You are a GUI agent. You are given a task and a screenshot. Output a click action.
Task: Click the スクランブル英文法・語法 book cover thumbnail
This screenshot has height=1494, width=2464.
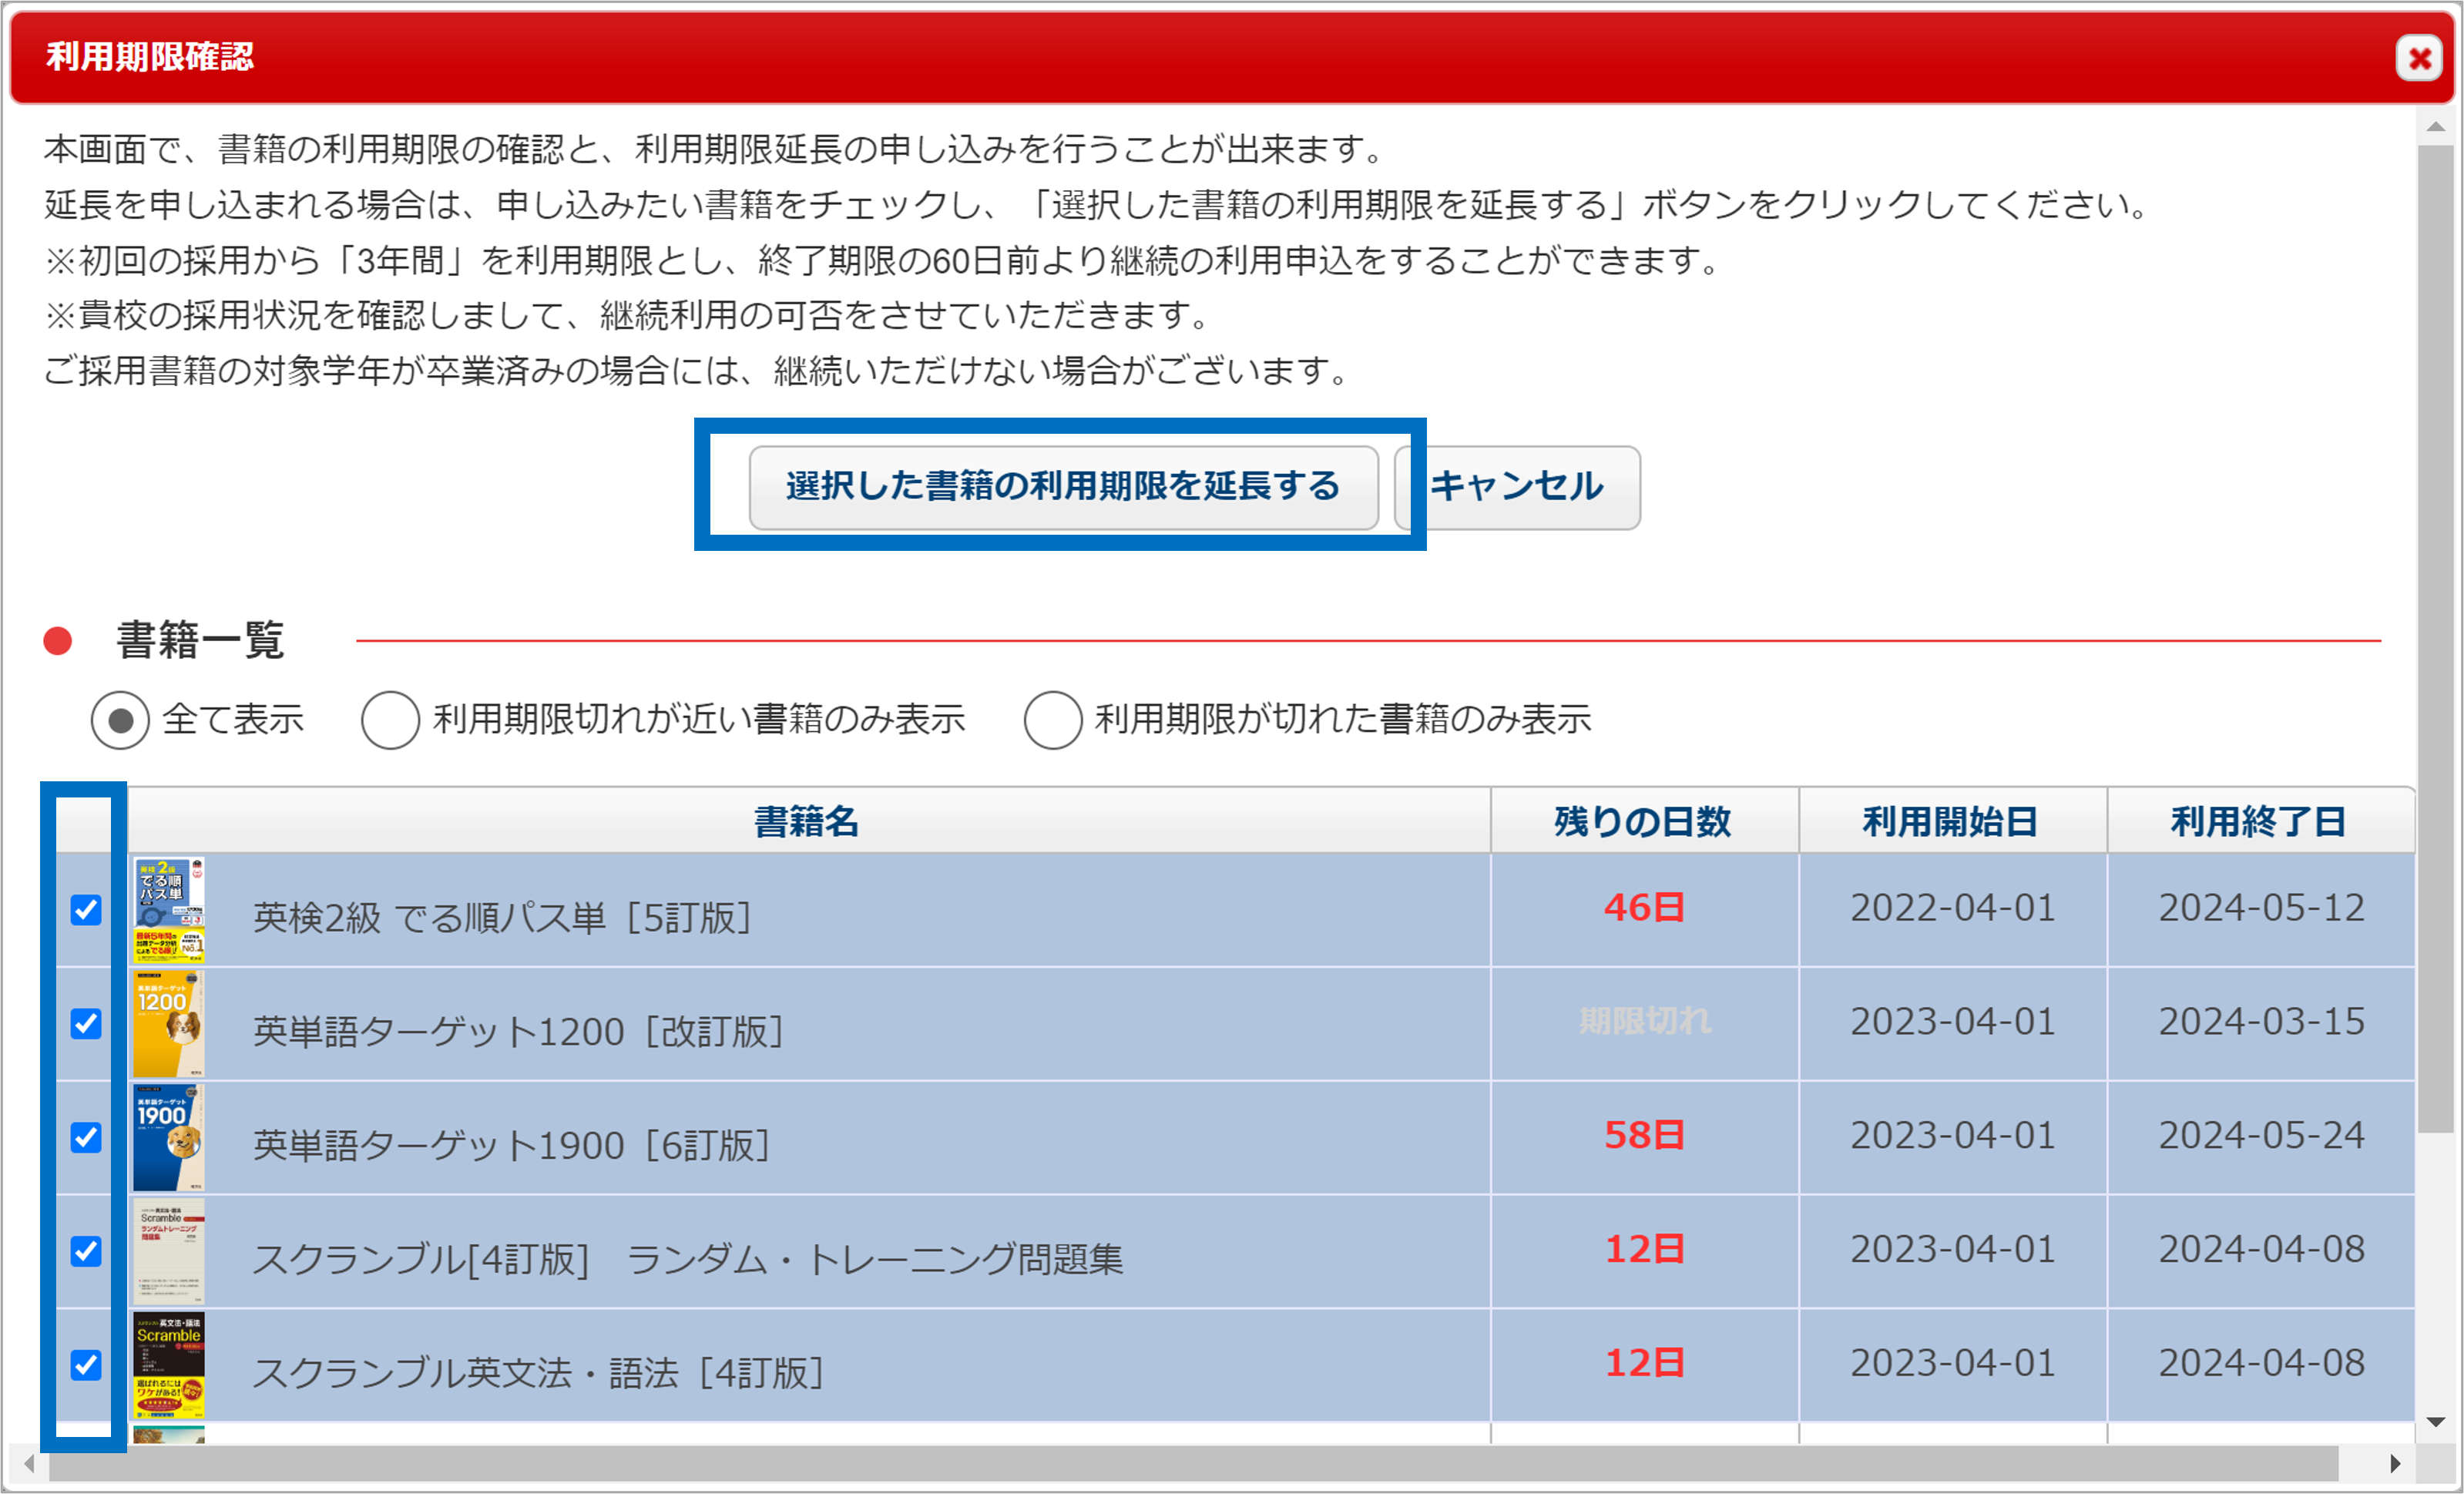tap(169, 1365)
